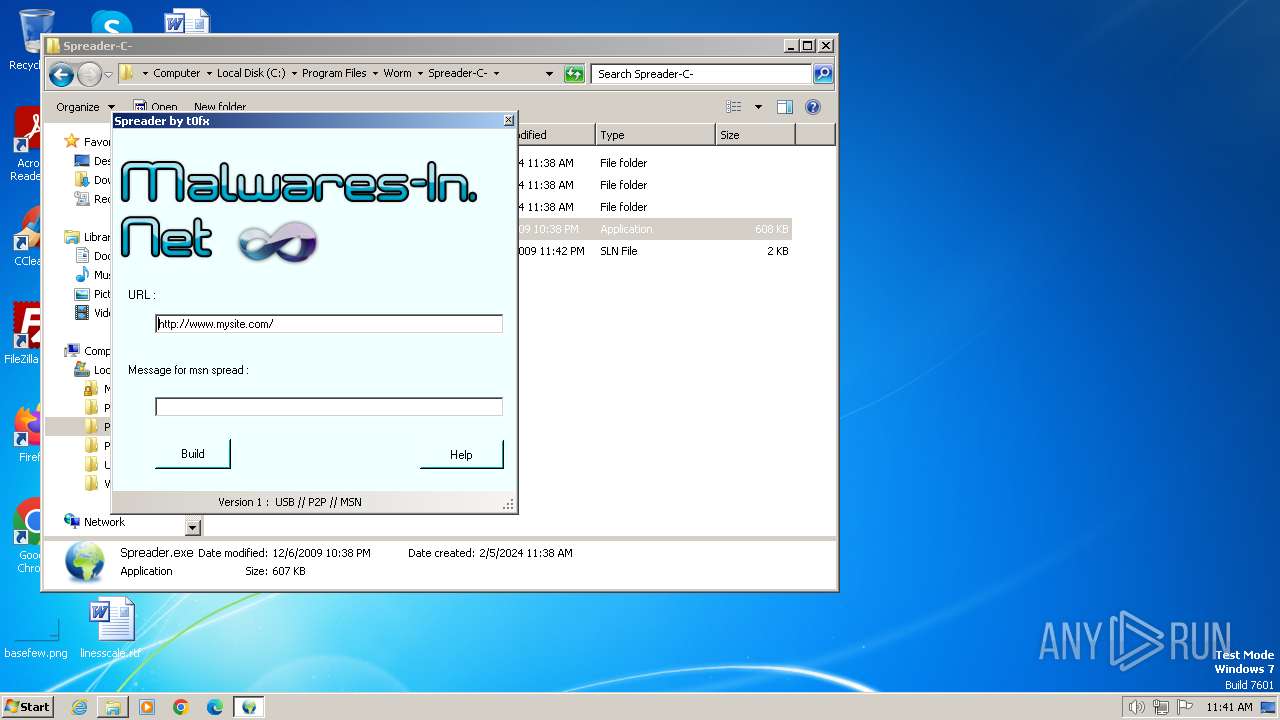Open the Organize menu
This screenshot has height=720, width=1280.
click(x=84, y=107)
